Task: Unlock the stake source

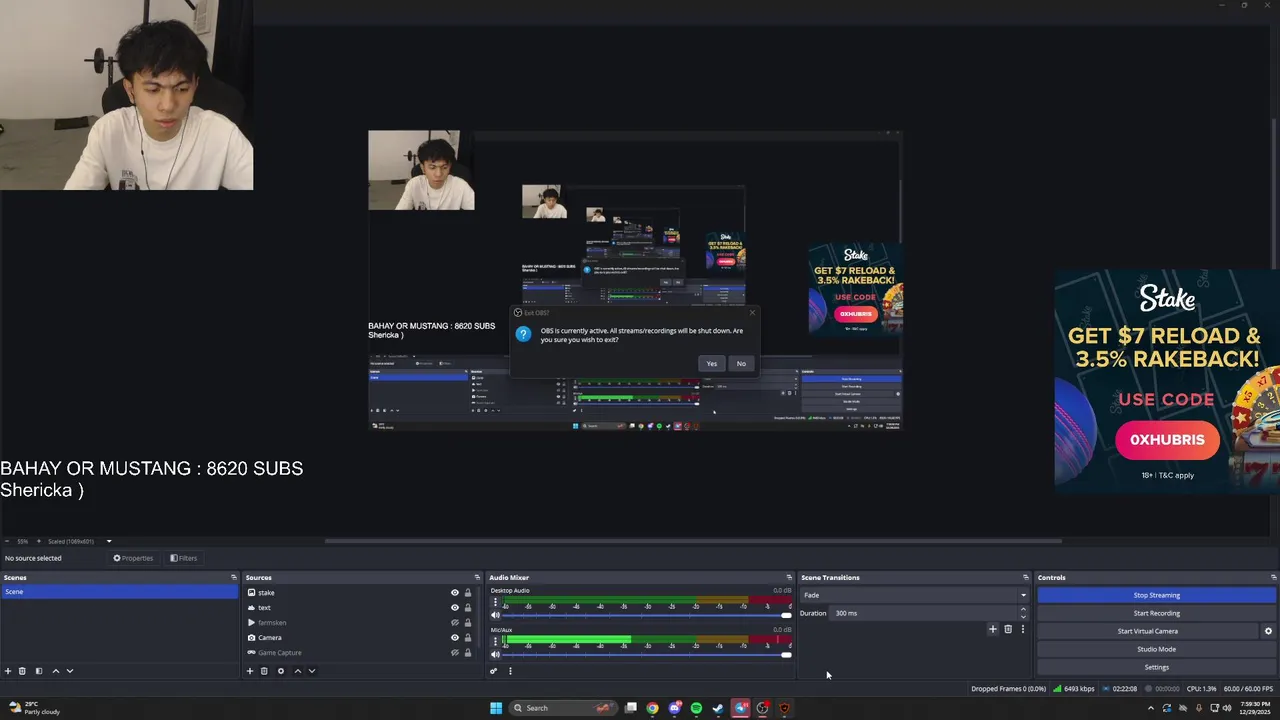Action: [x=468, y=593]
